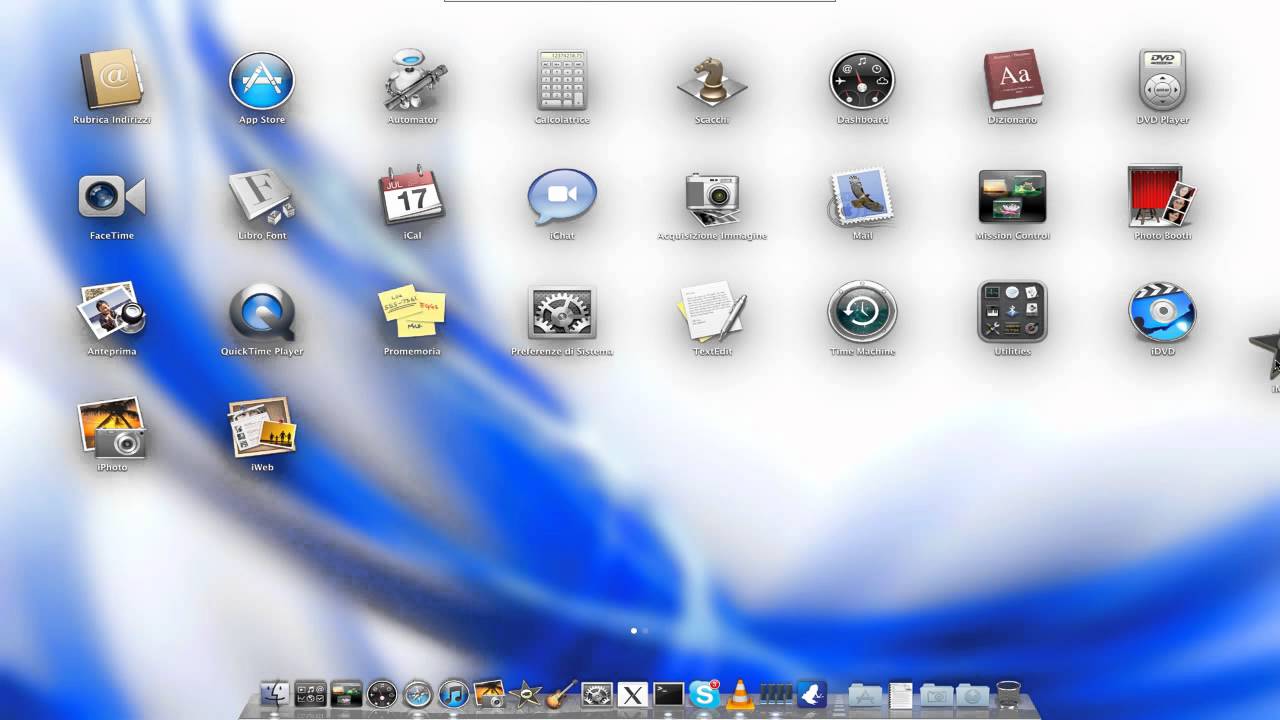Open Libro Font
Screen dimensions: 1280x720
262,197
